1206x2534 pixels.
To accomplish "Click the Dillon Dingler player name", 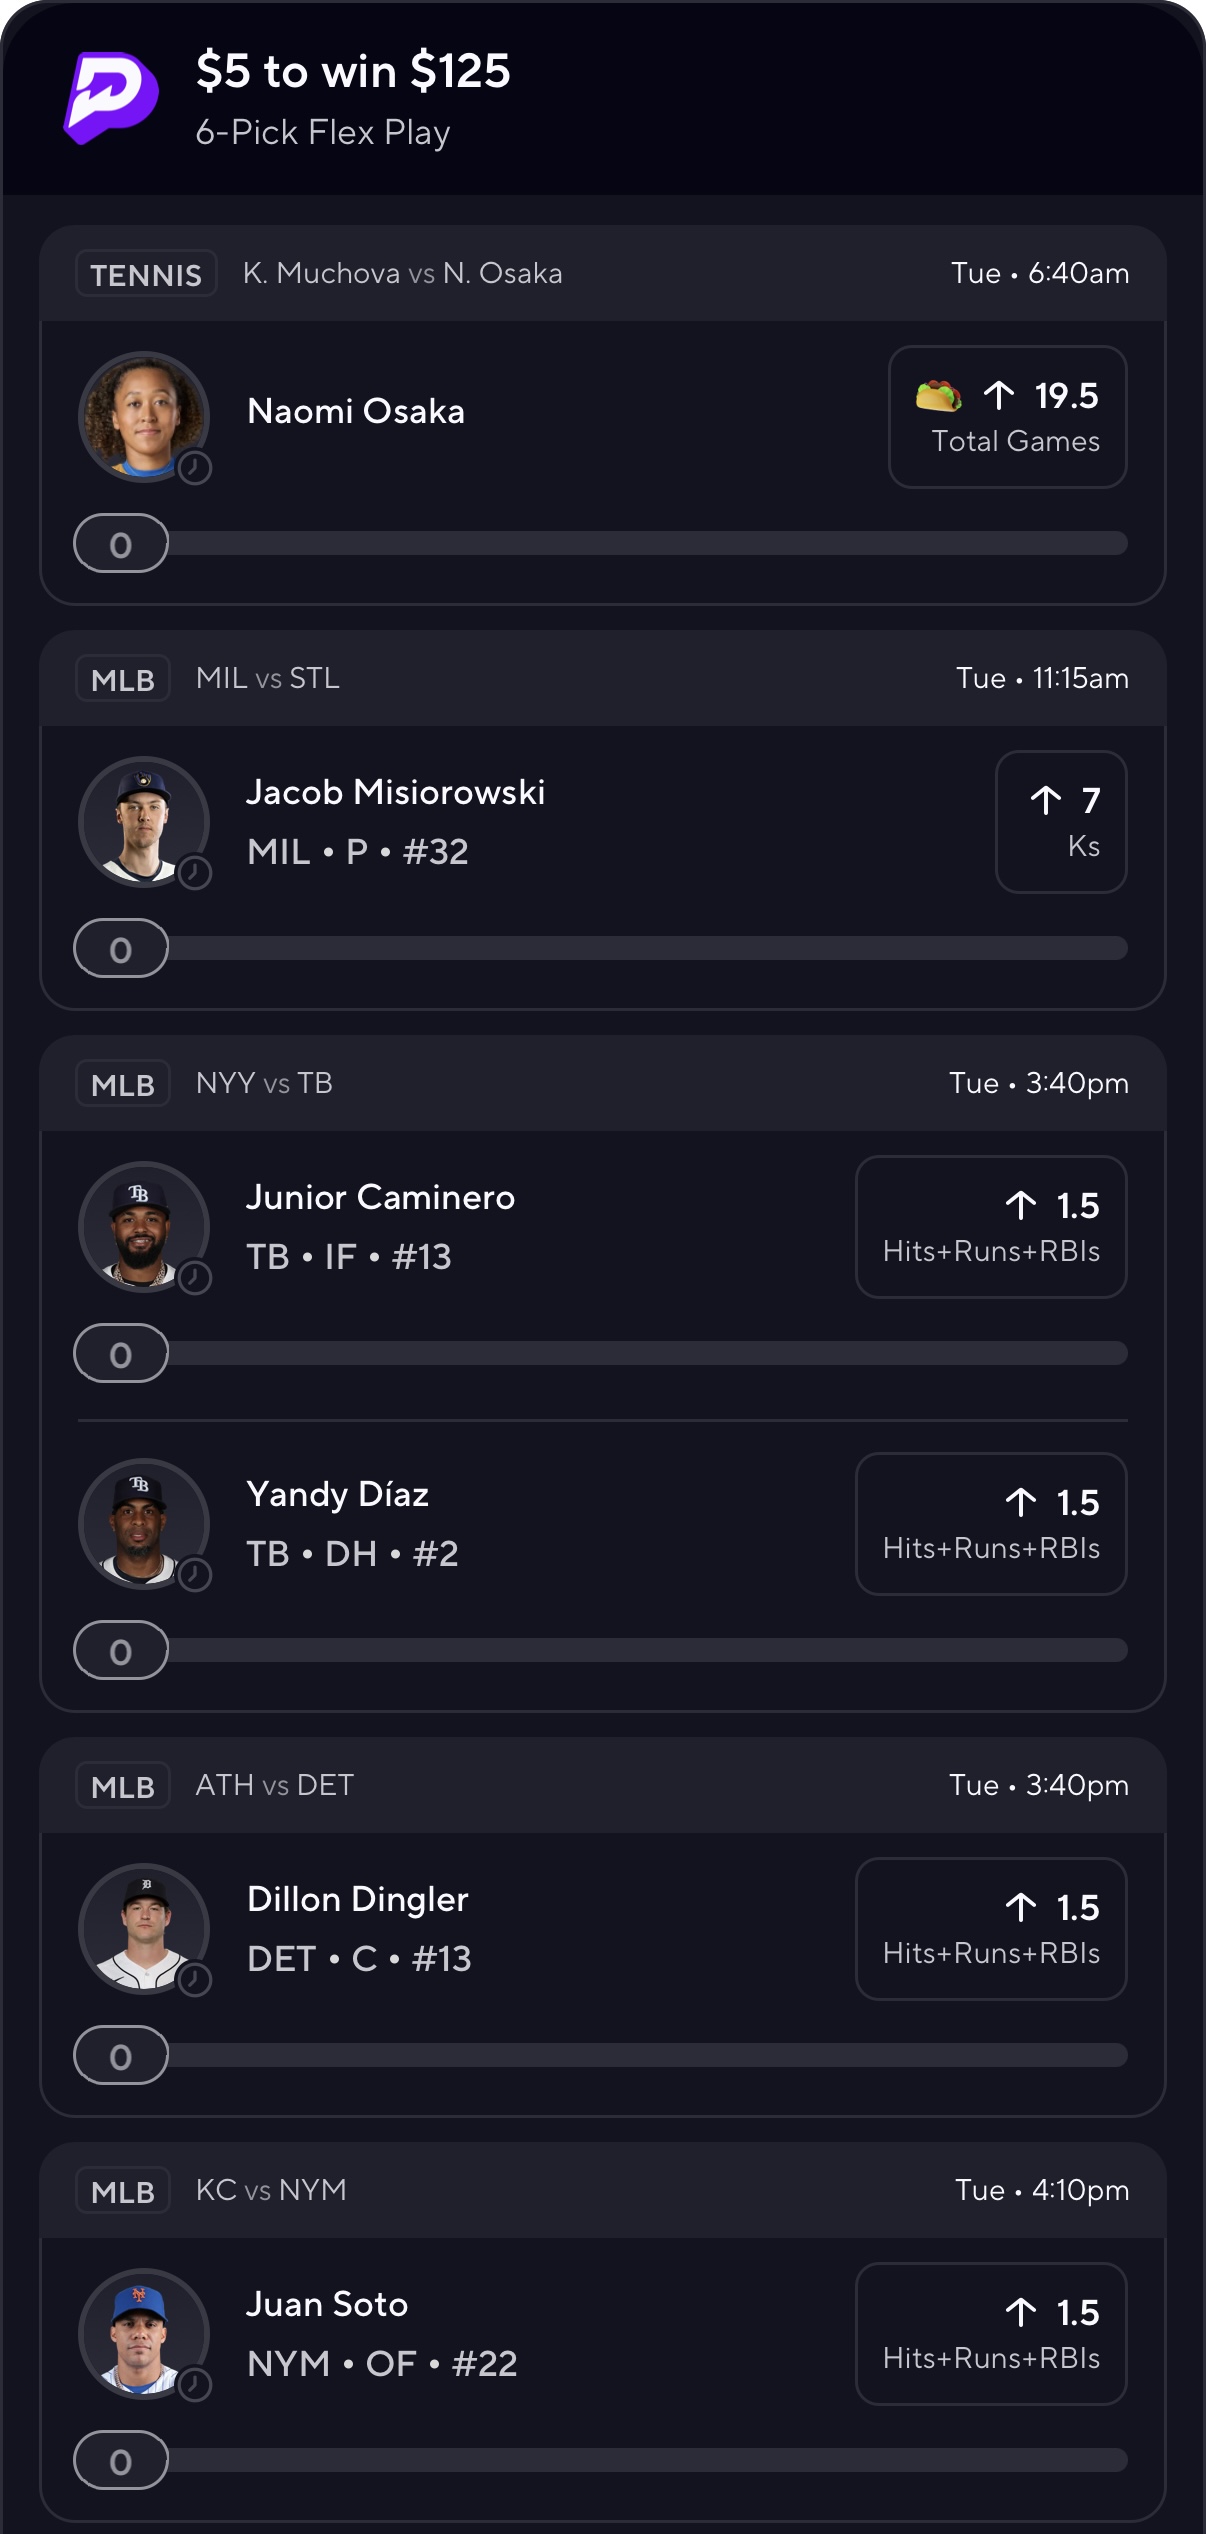I will click(x=358, y=1899).
